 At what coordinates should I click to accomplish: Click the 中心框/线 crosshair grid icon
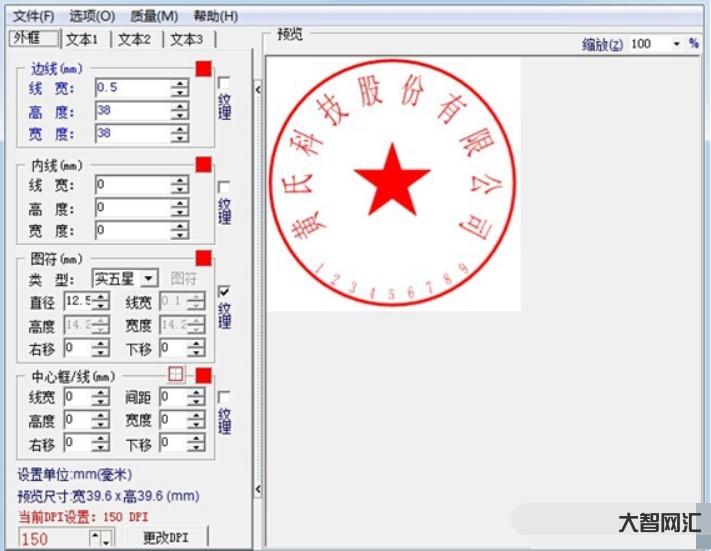177,375
